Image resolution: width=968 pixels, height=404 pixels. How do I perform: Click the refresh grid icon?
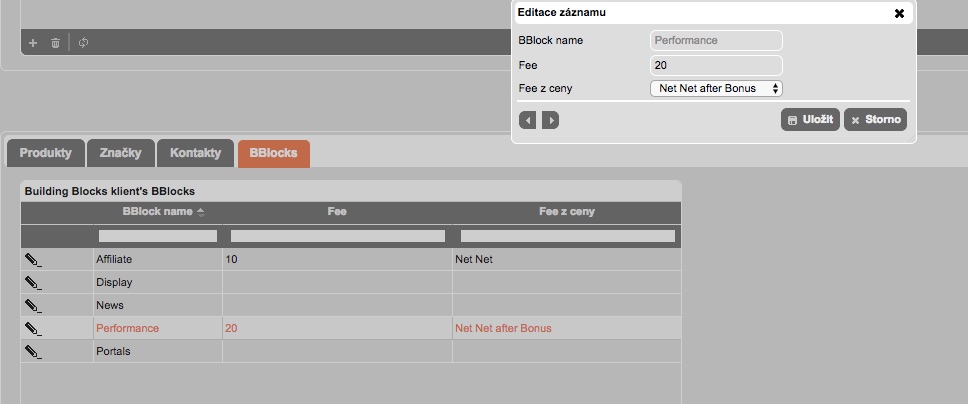84,43
